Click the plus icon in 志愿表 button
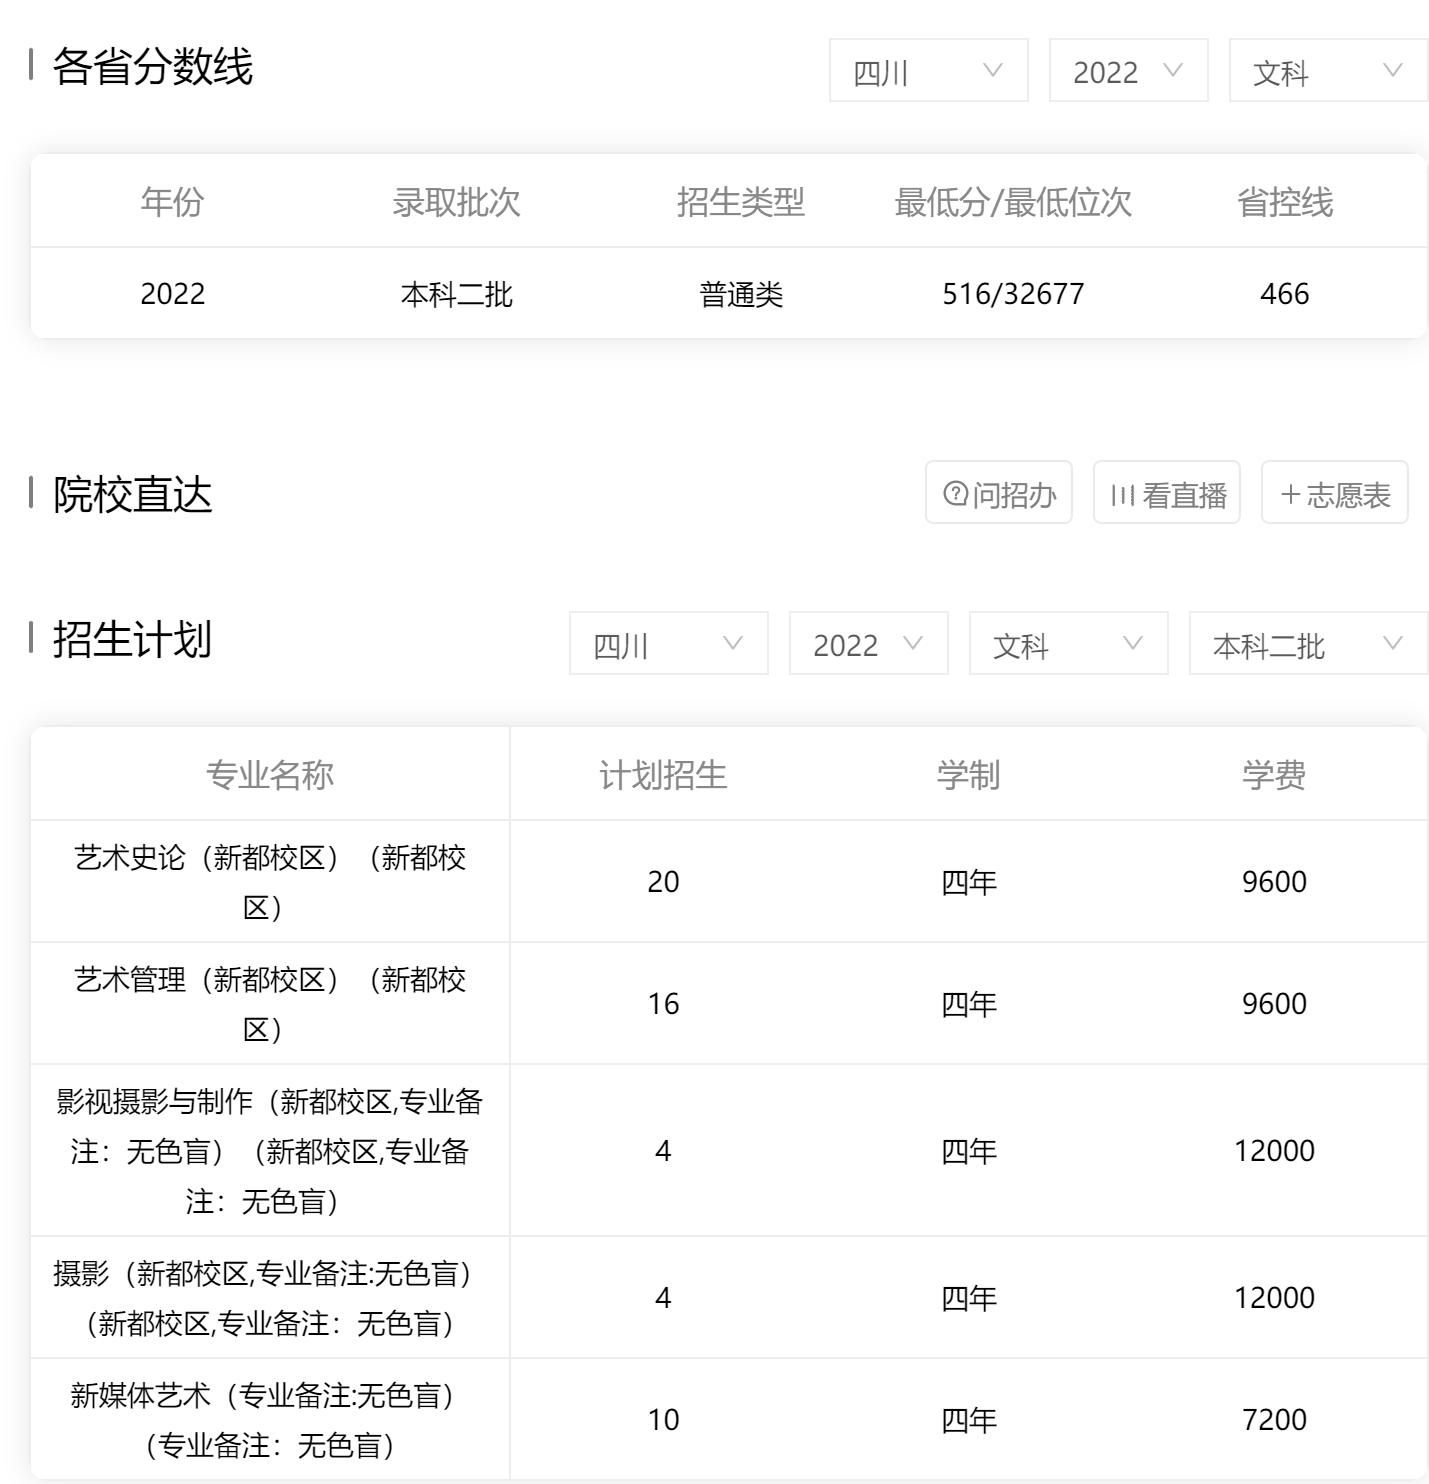The width and height of the screenshot is (1429, 1484). pyautogui.click(x=1290, y=492)
